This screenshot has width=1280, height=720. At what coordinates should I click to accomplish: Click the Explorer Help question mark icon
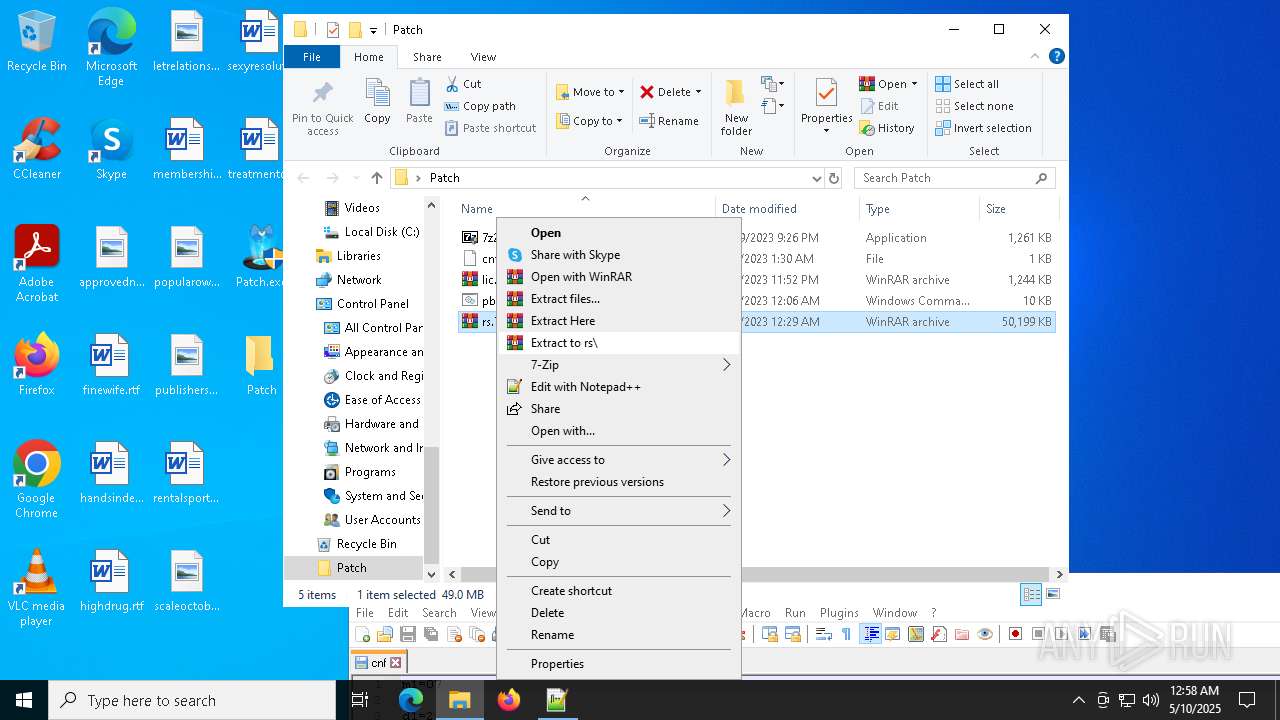pyautogui.click(x=1056, y=57)
